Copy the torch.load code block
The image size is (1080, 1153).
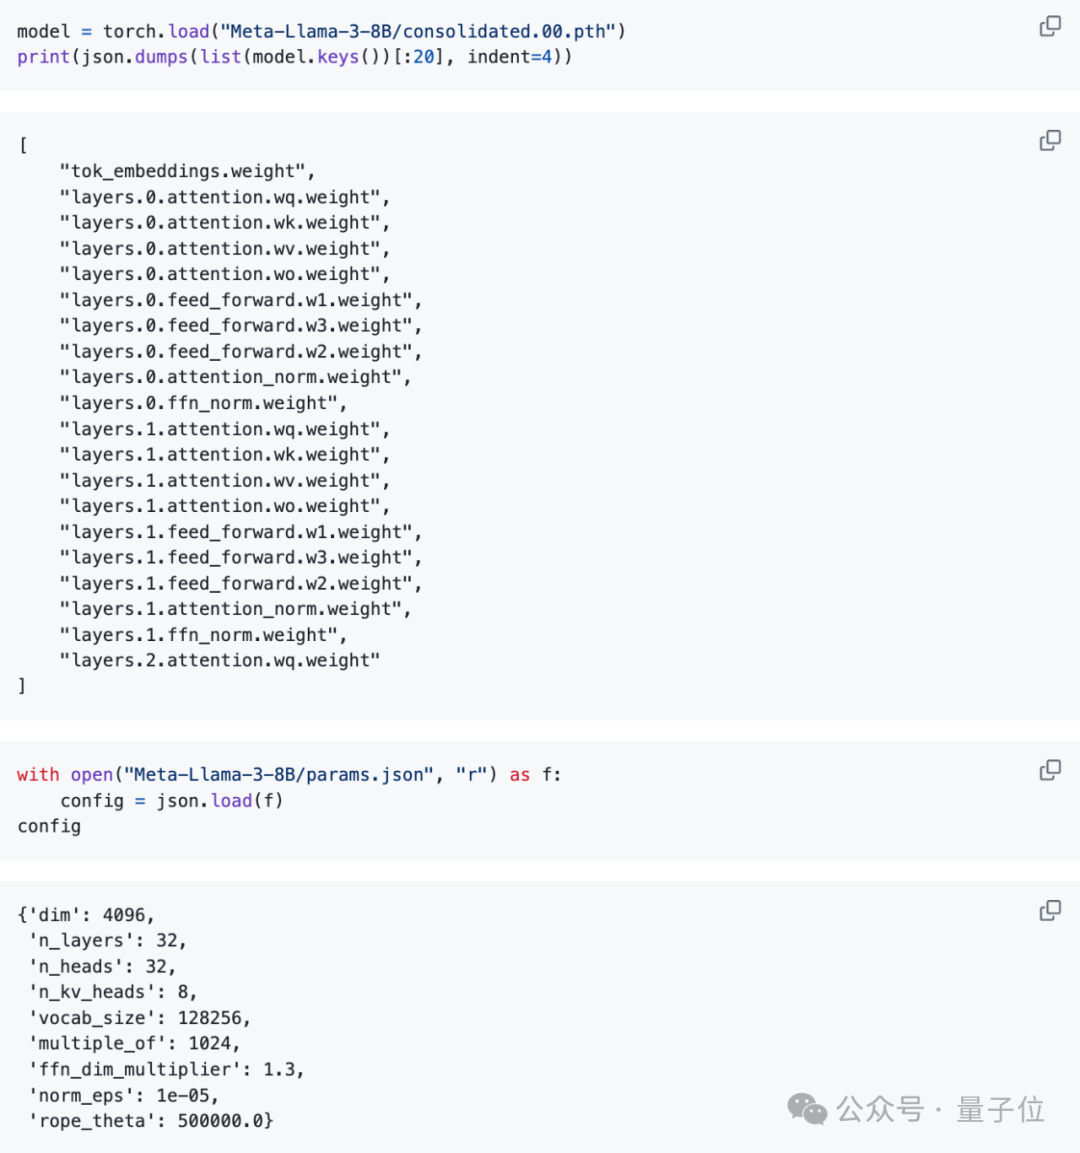click(1050, 26)
